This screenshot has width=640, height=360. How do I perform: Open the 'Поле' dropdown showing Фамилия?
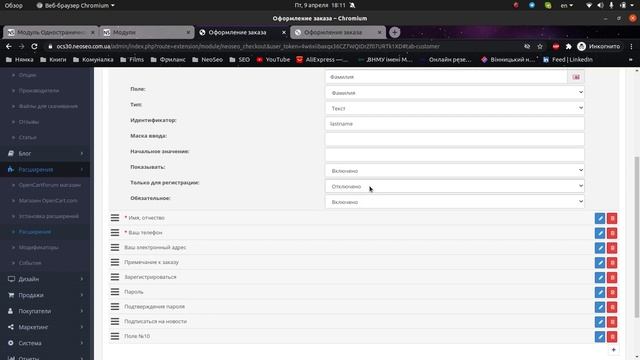455,93
